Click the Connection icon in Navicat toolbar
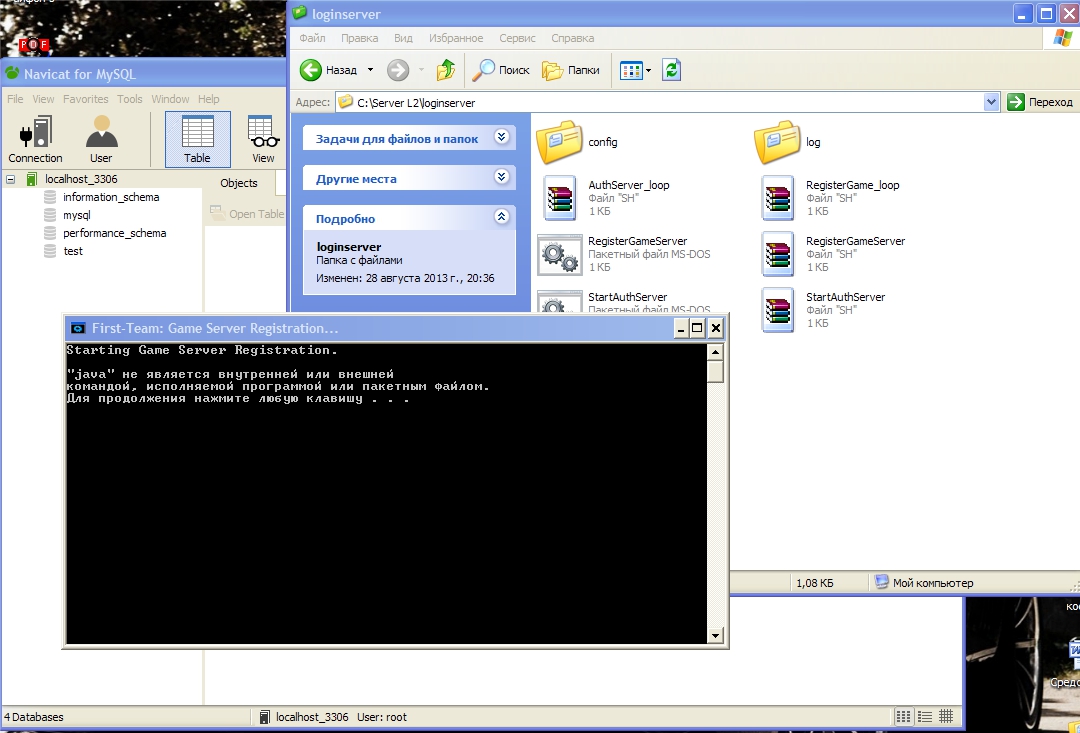 pyautogui.click(x=35, y=138)
